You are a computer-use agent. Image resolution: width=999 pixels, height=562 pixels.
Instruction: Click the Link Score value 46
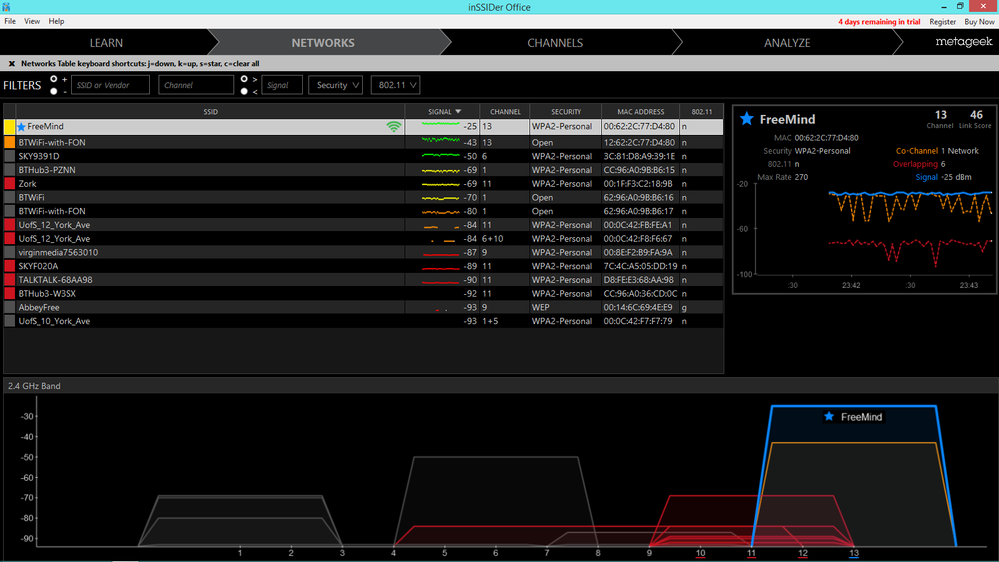(976, 115)
